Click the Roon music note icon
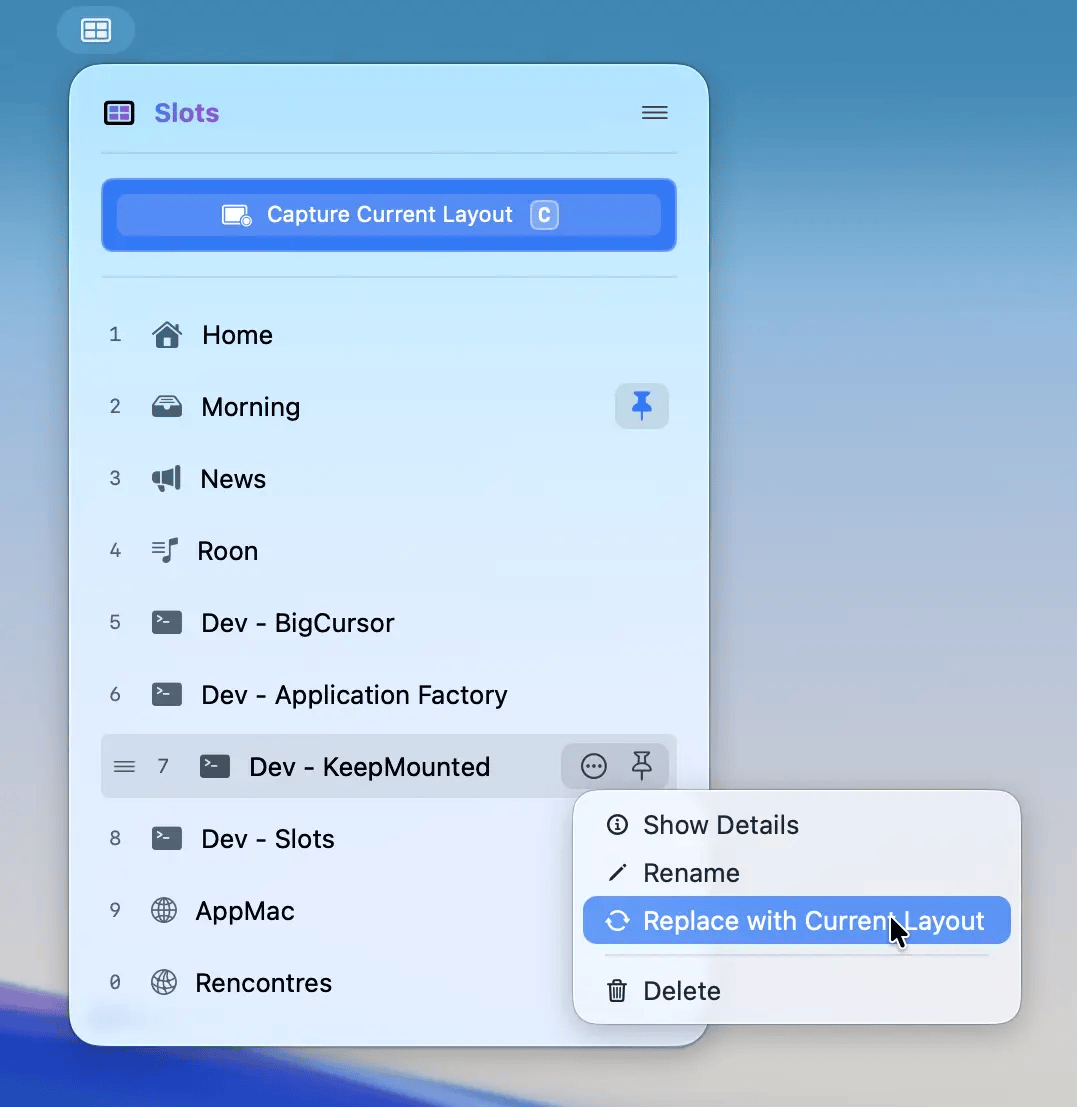 [165, 551]
